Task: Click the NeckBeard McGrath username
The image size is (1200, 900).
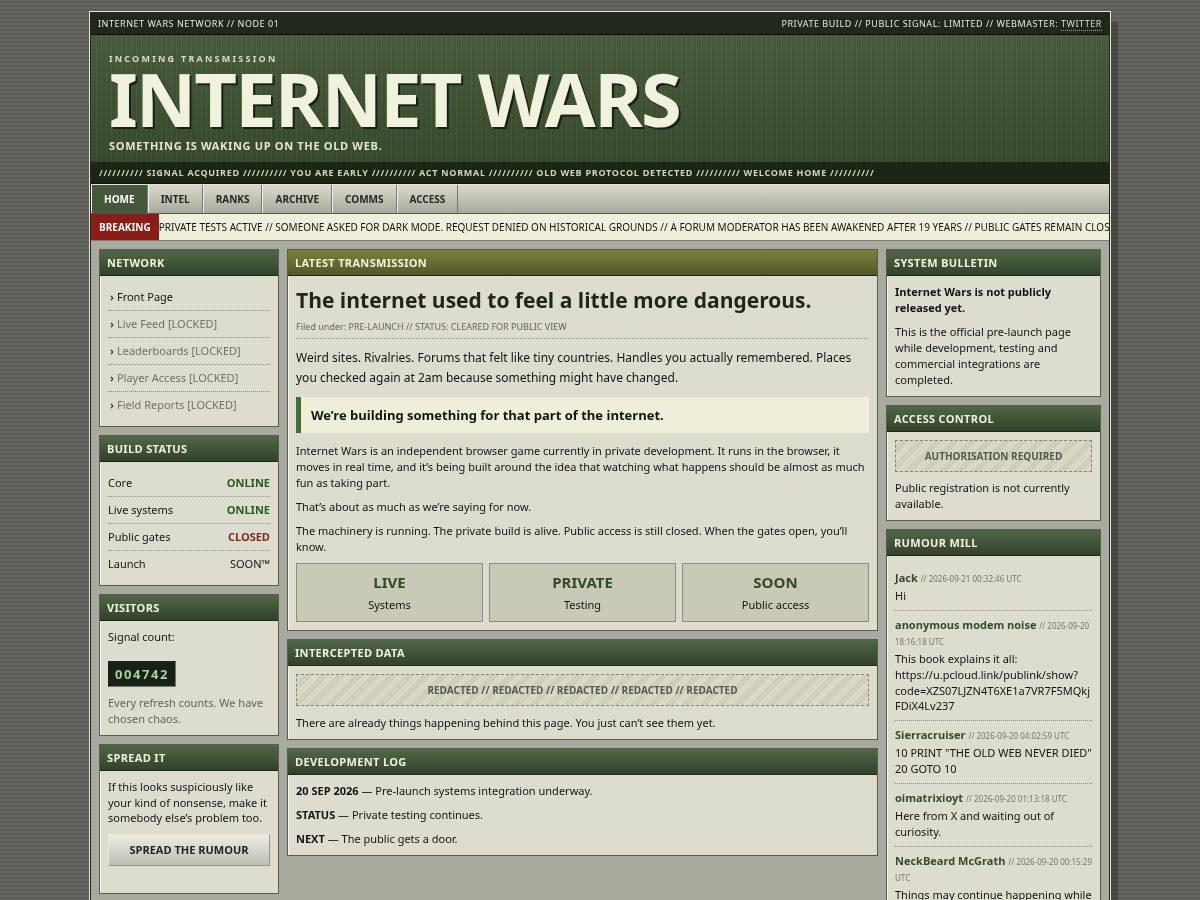Action: (x=950, y=861)
